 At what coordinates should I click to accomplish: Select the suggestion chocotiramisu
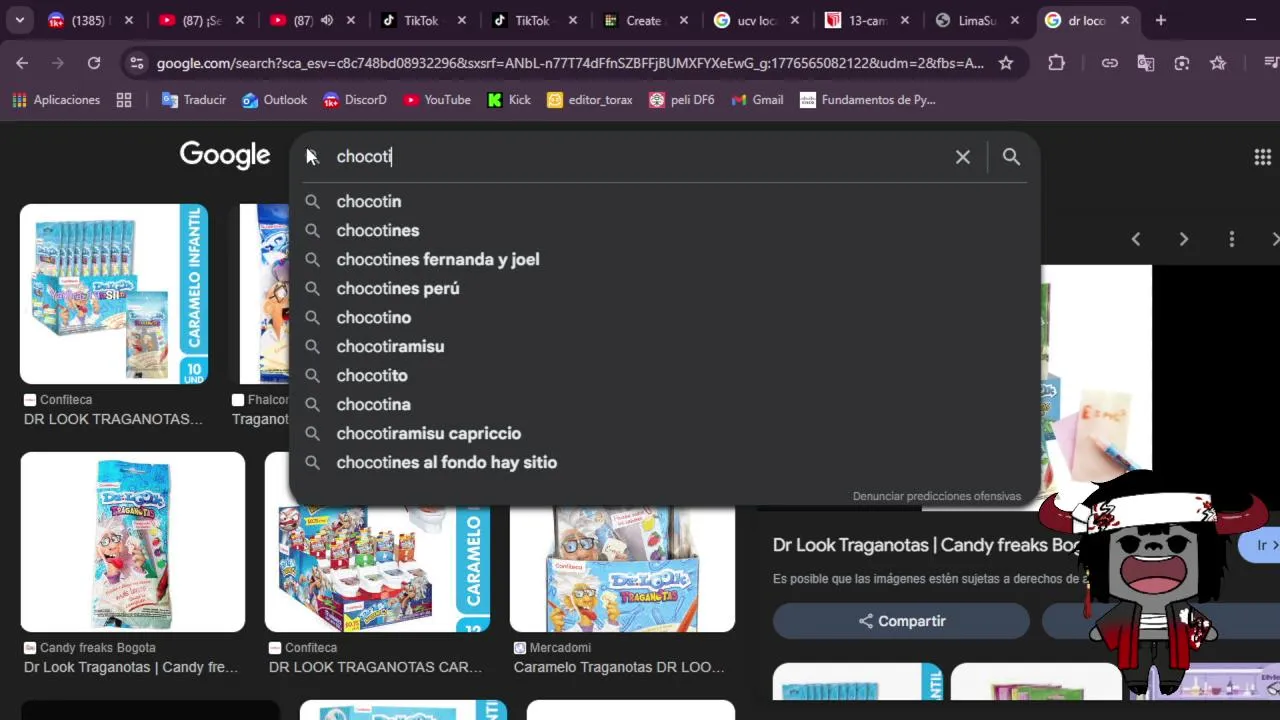click(664, 346)
